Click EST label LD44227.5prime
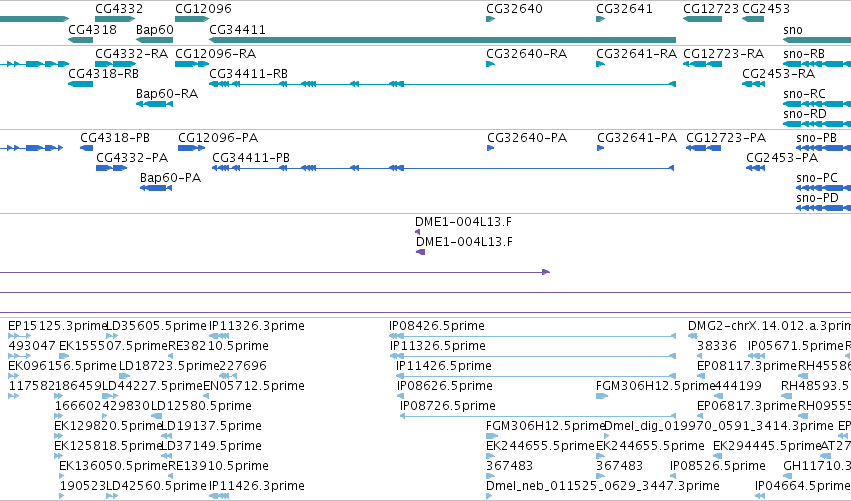851x501 pixels. coord(153,386)
